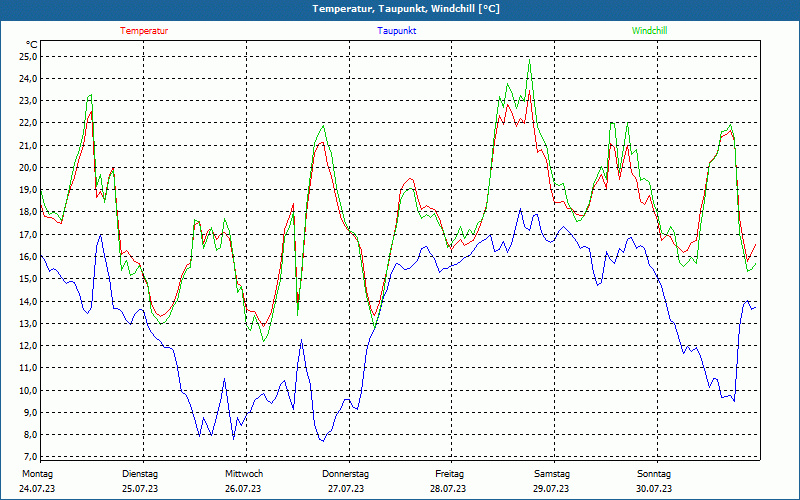
Task: Click the Dienstag day label
Action: [140, 474]
